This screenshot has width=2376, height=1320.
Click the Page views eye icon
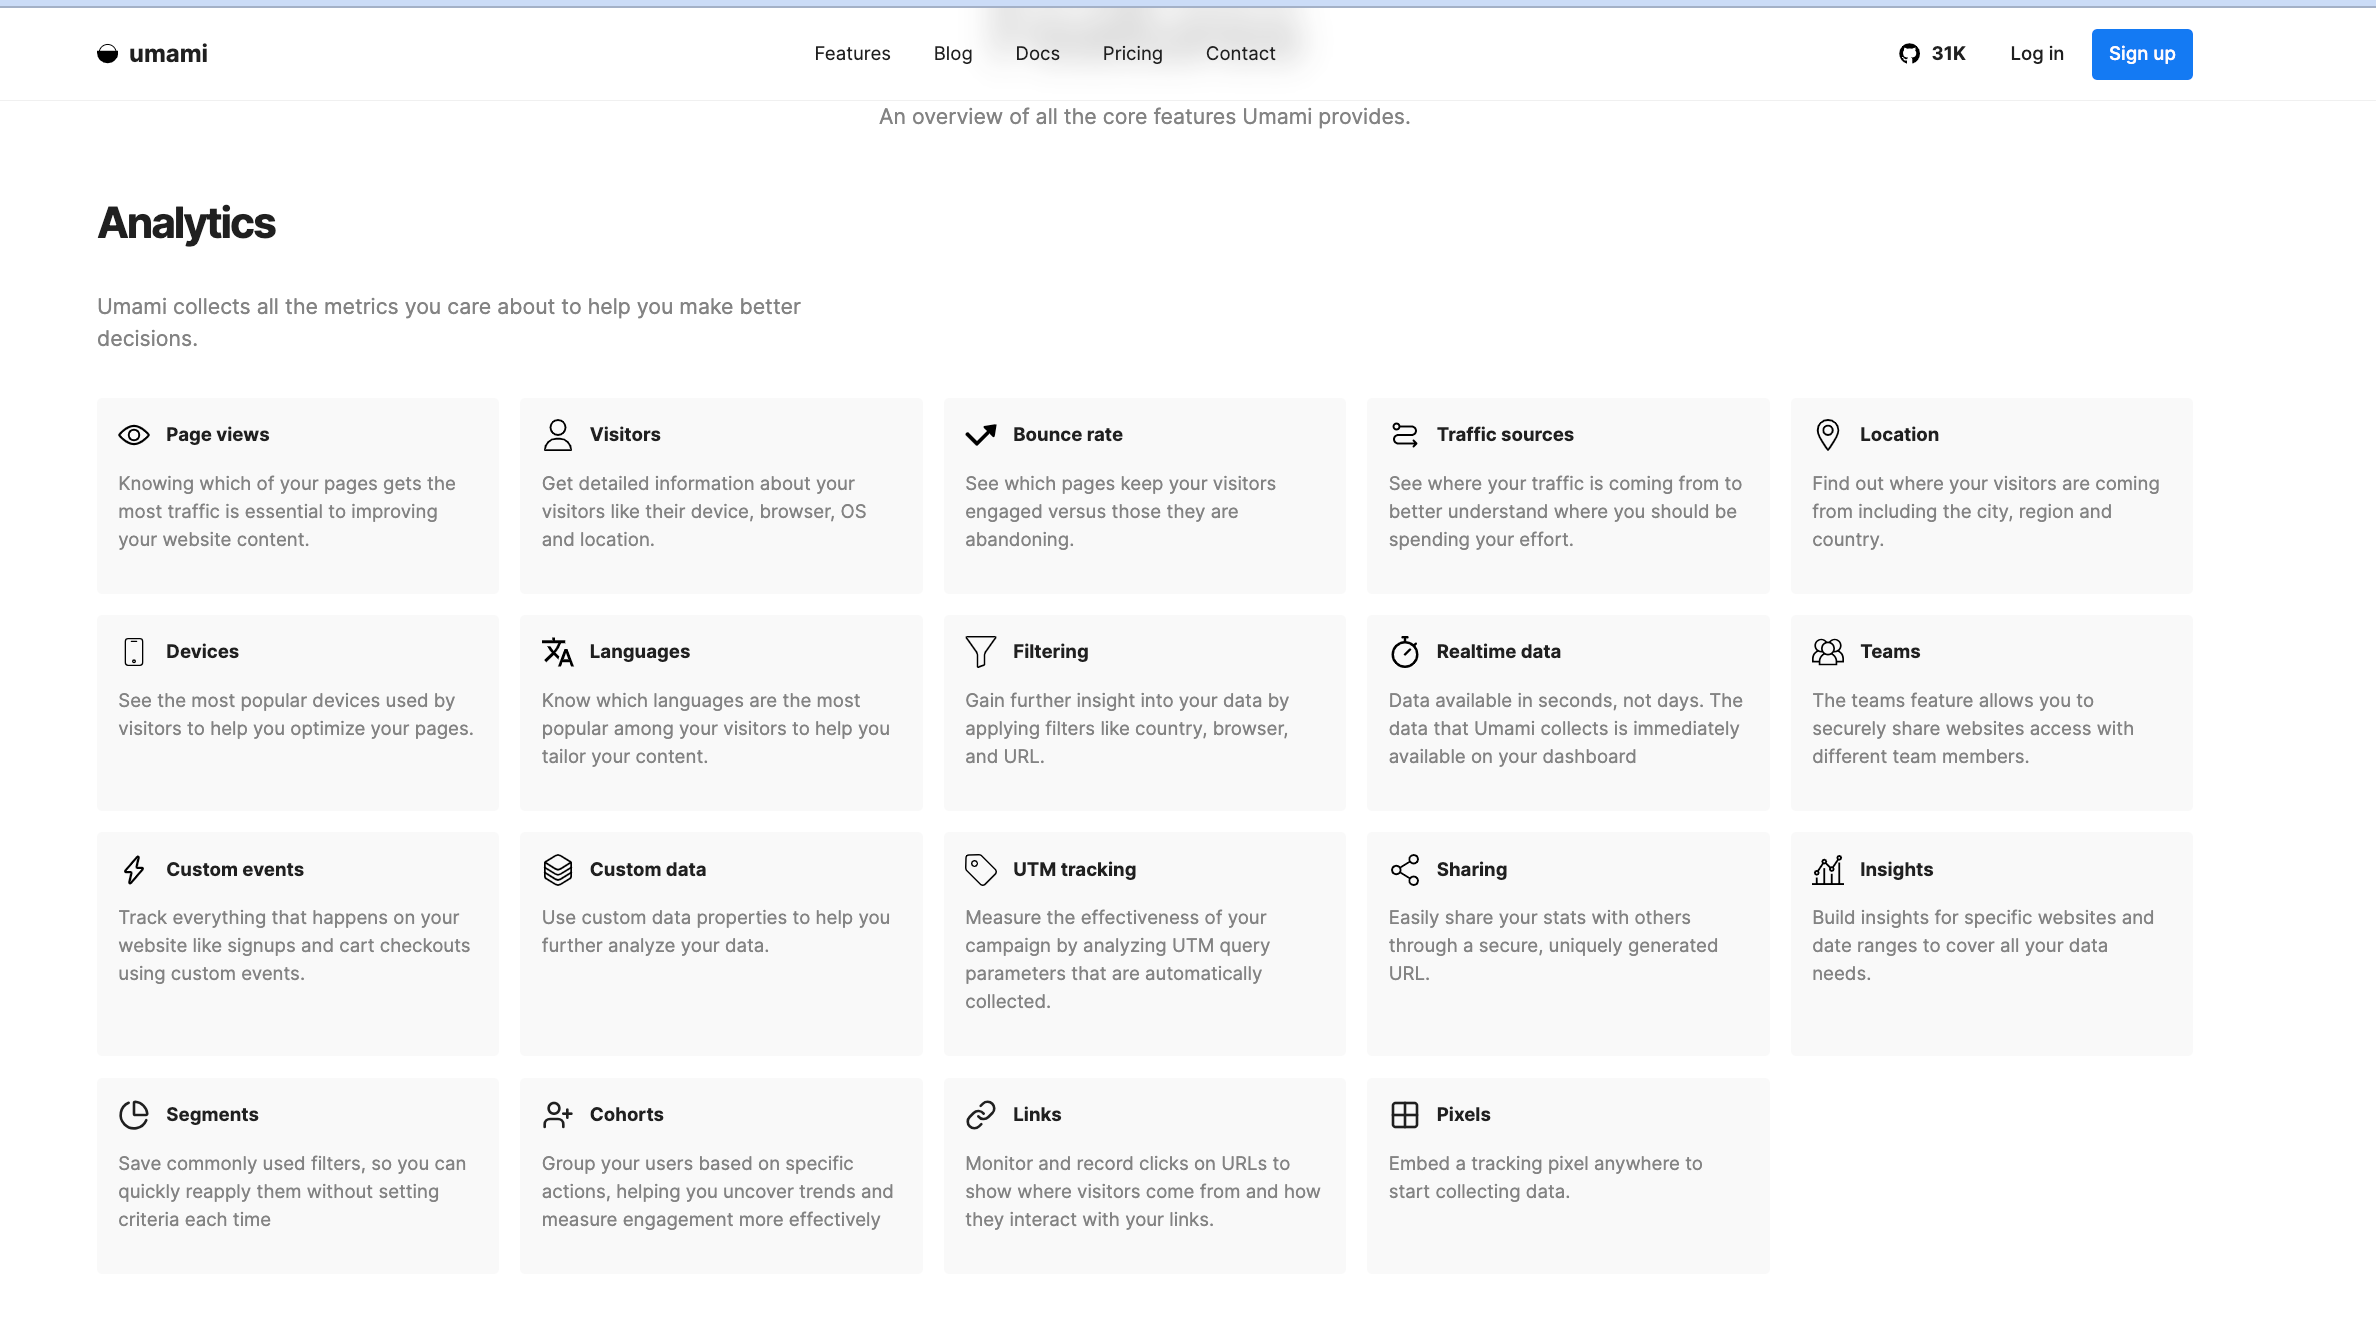(133, 435)
